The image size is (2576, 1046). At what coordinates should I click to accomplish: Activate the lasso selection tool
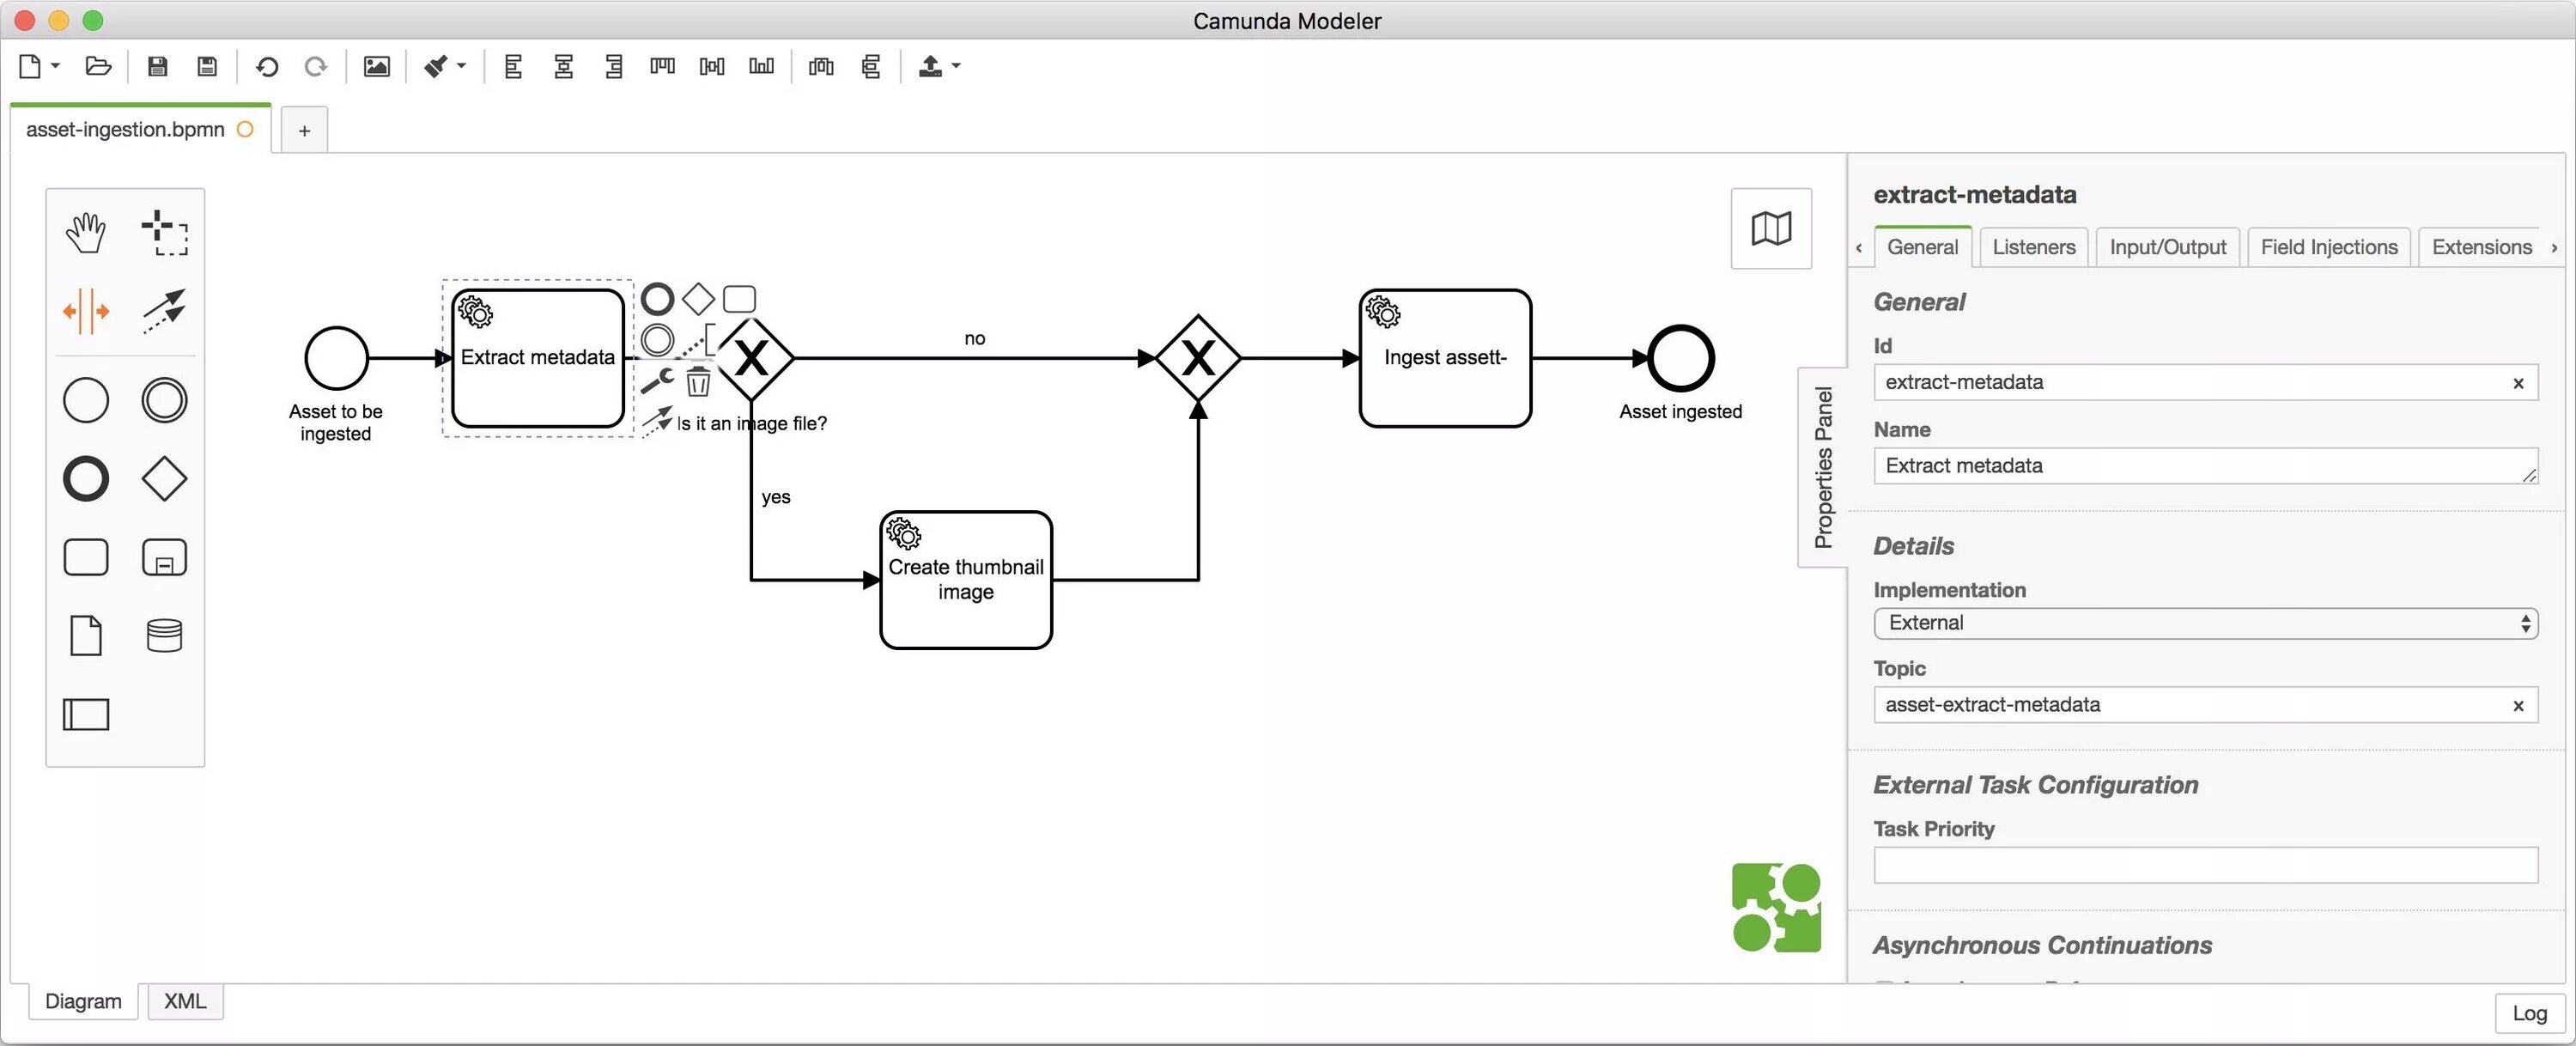coord(165,231)
